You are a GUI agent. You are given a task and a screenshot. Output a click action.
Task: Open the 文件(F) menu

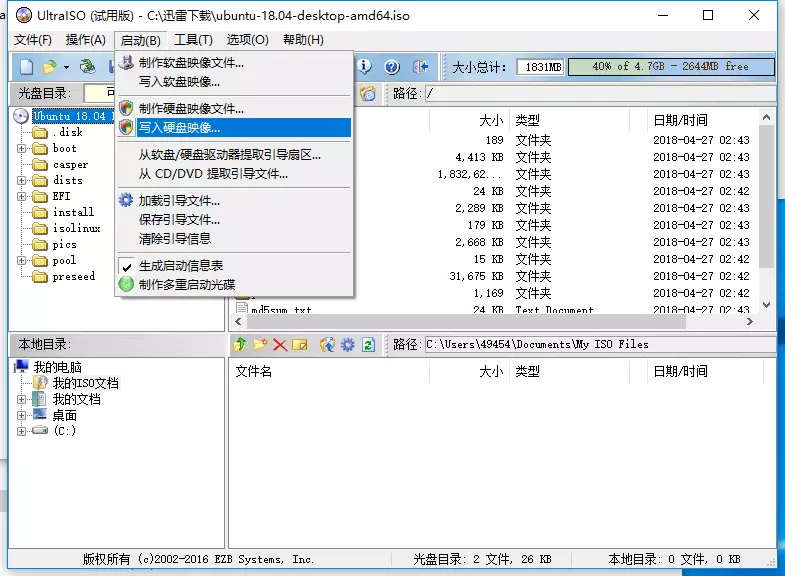coord(33,40)
